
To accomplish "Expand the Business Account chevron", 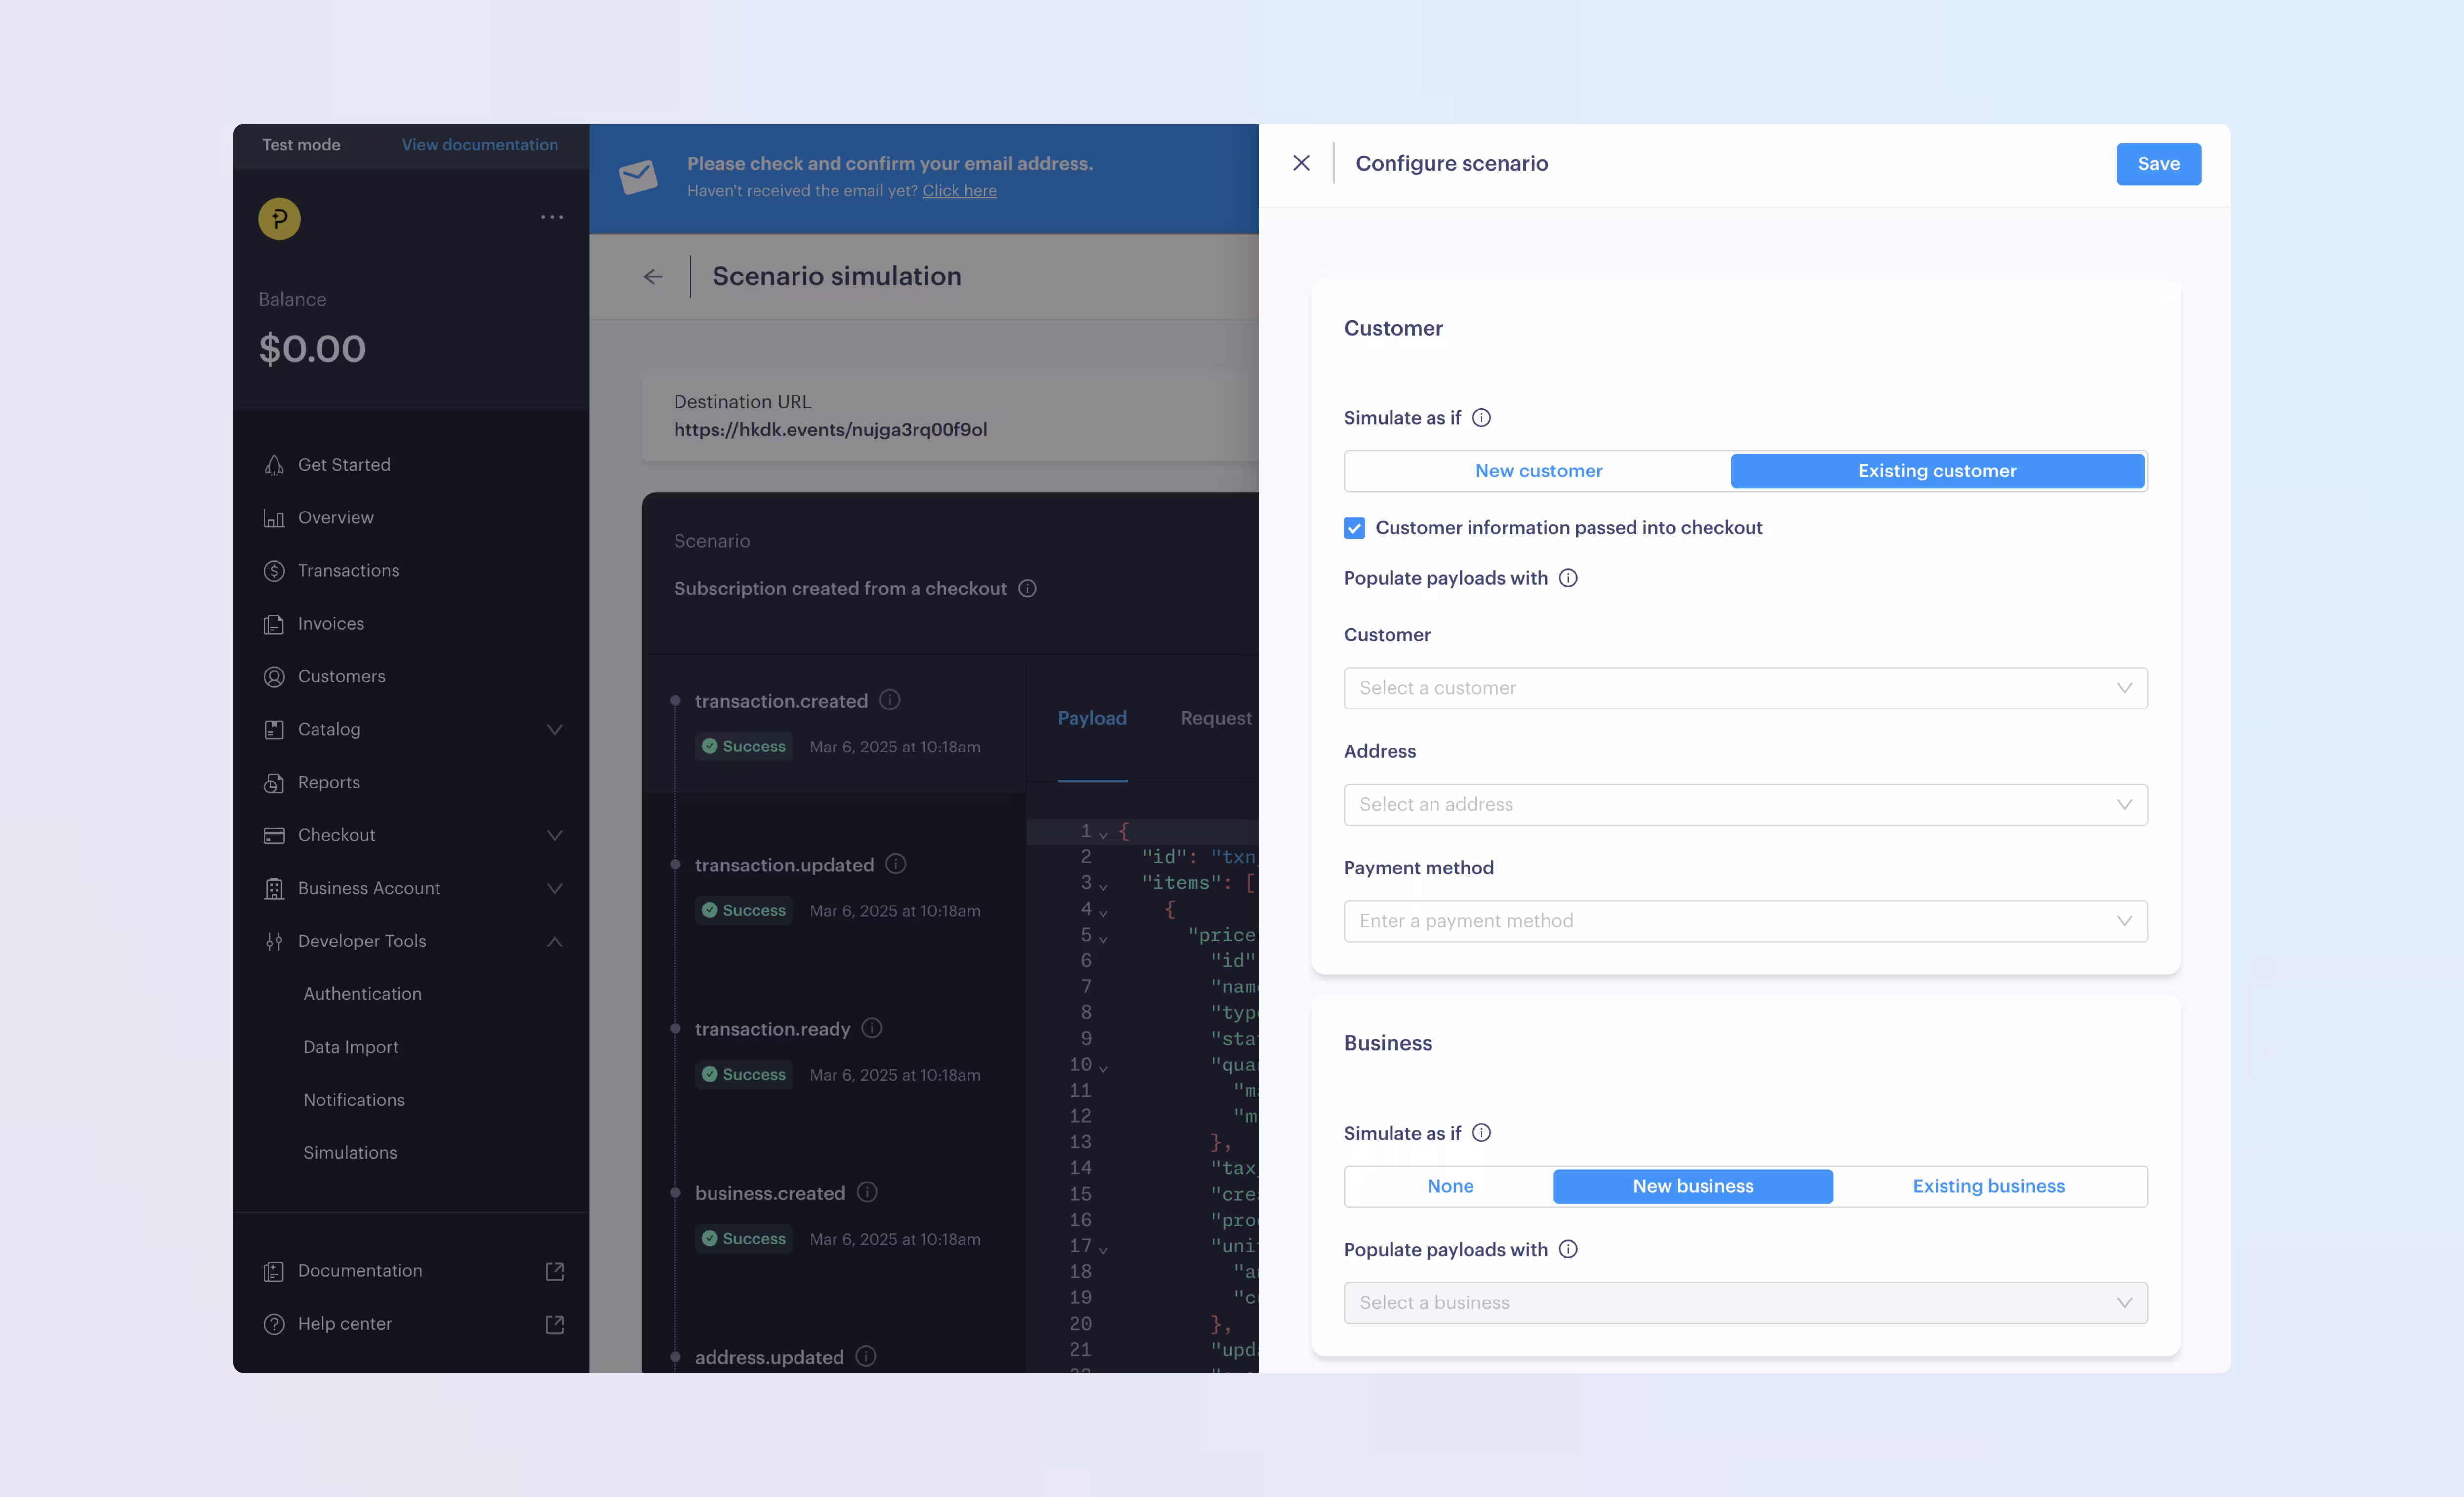I will coord(555,889).
